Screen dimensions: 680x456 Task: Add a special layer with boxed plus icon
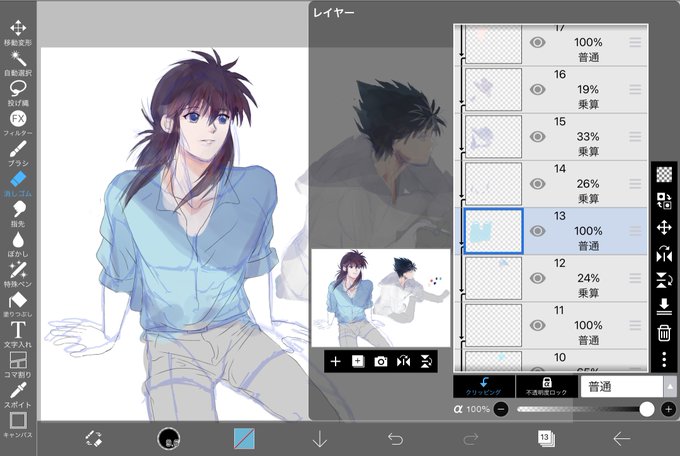coord(358,361)
